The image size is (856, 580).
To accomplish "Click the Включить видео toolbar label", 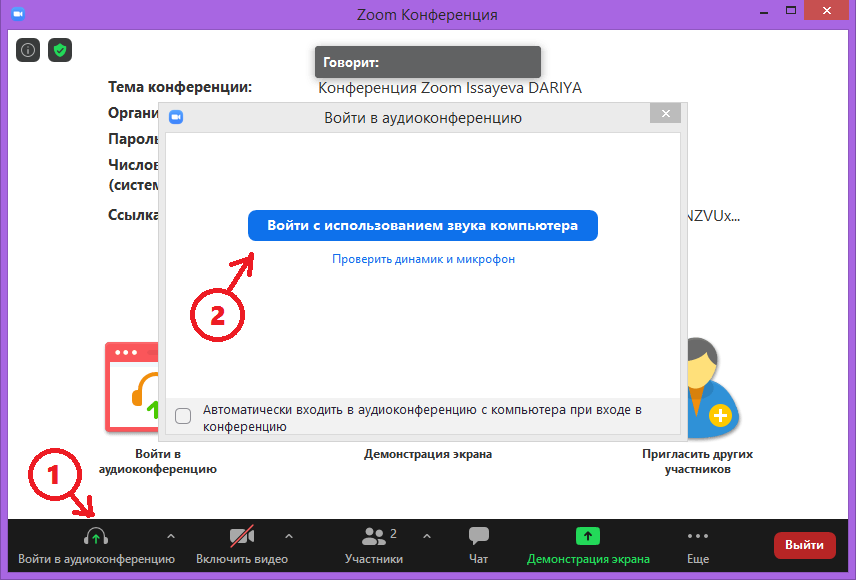I will pyautogui.click(x=242, y=559).
